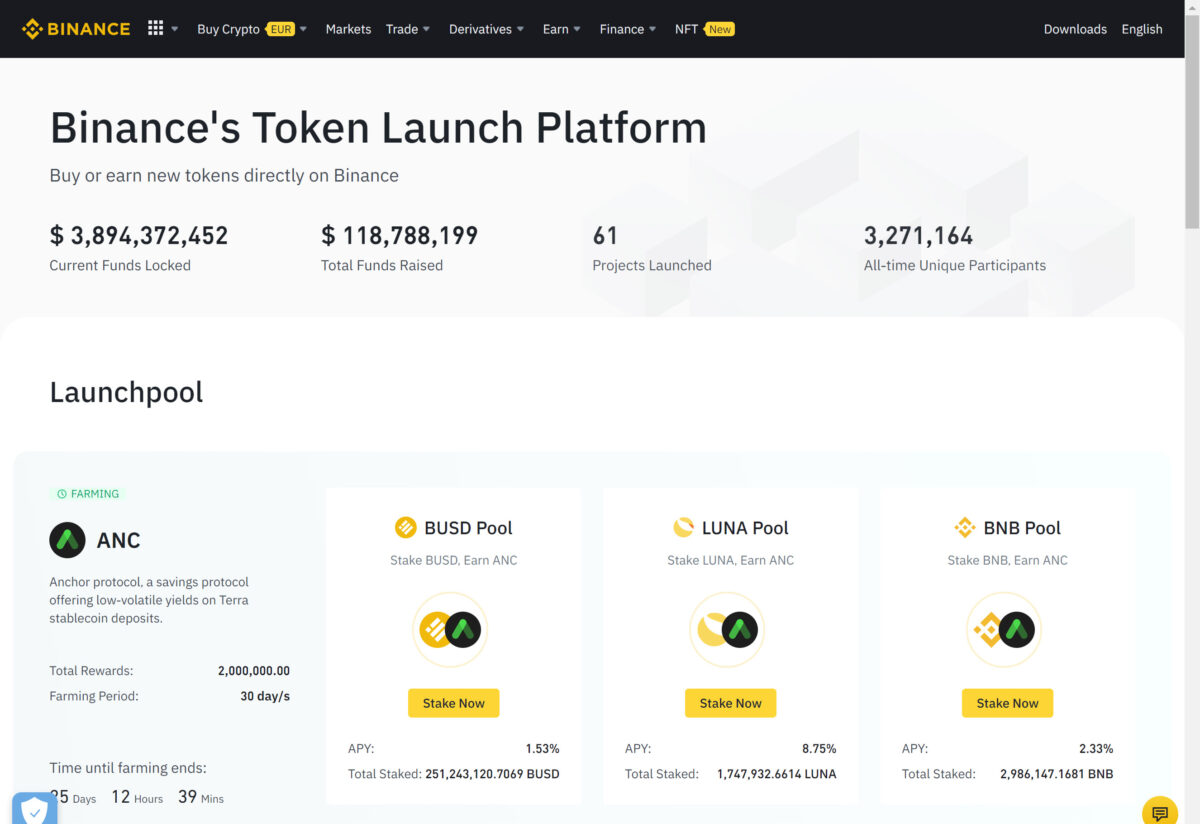
Task: Stake Now in the BUSD Pool
Action: [453, 703]
